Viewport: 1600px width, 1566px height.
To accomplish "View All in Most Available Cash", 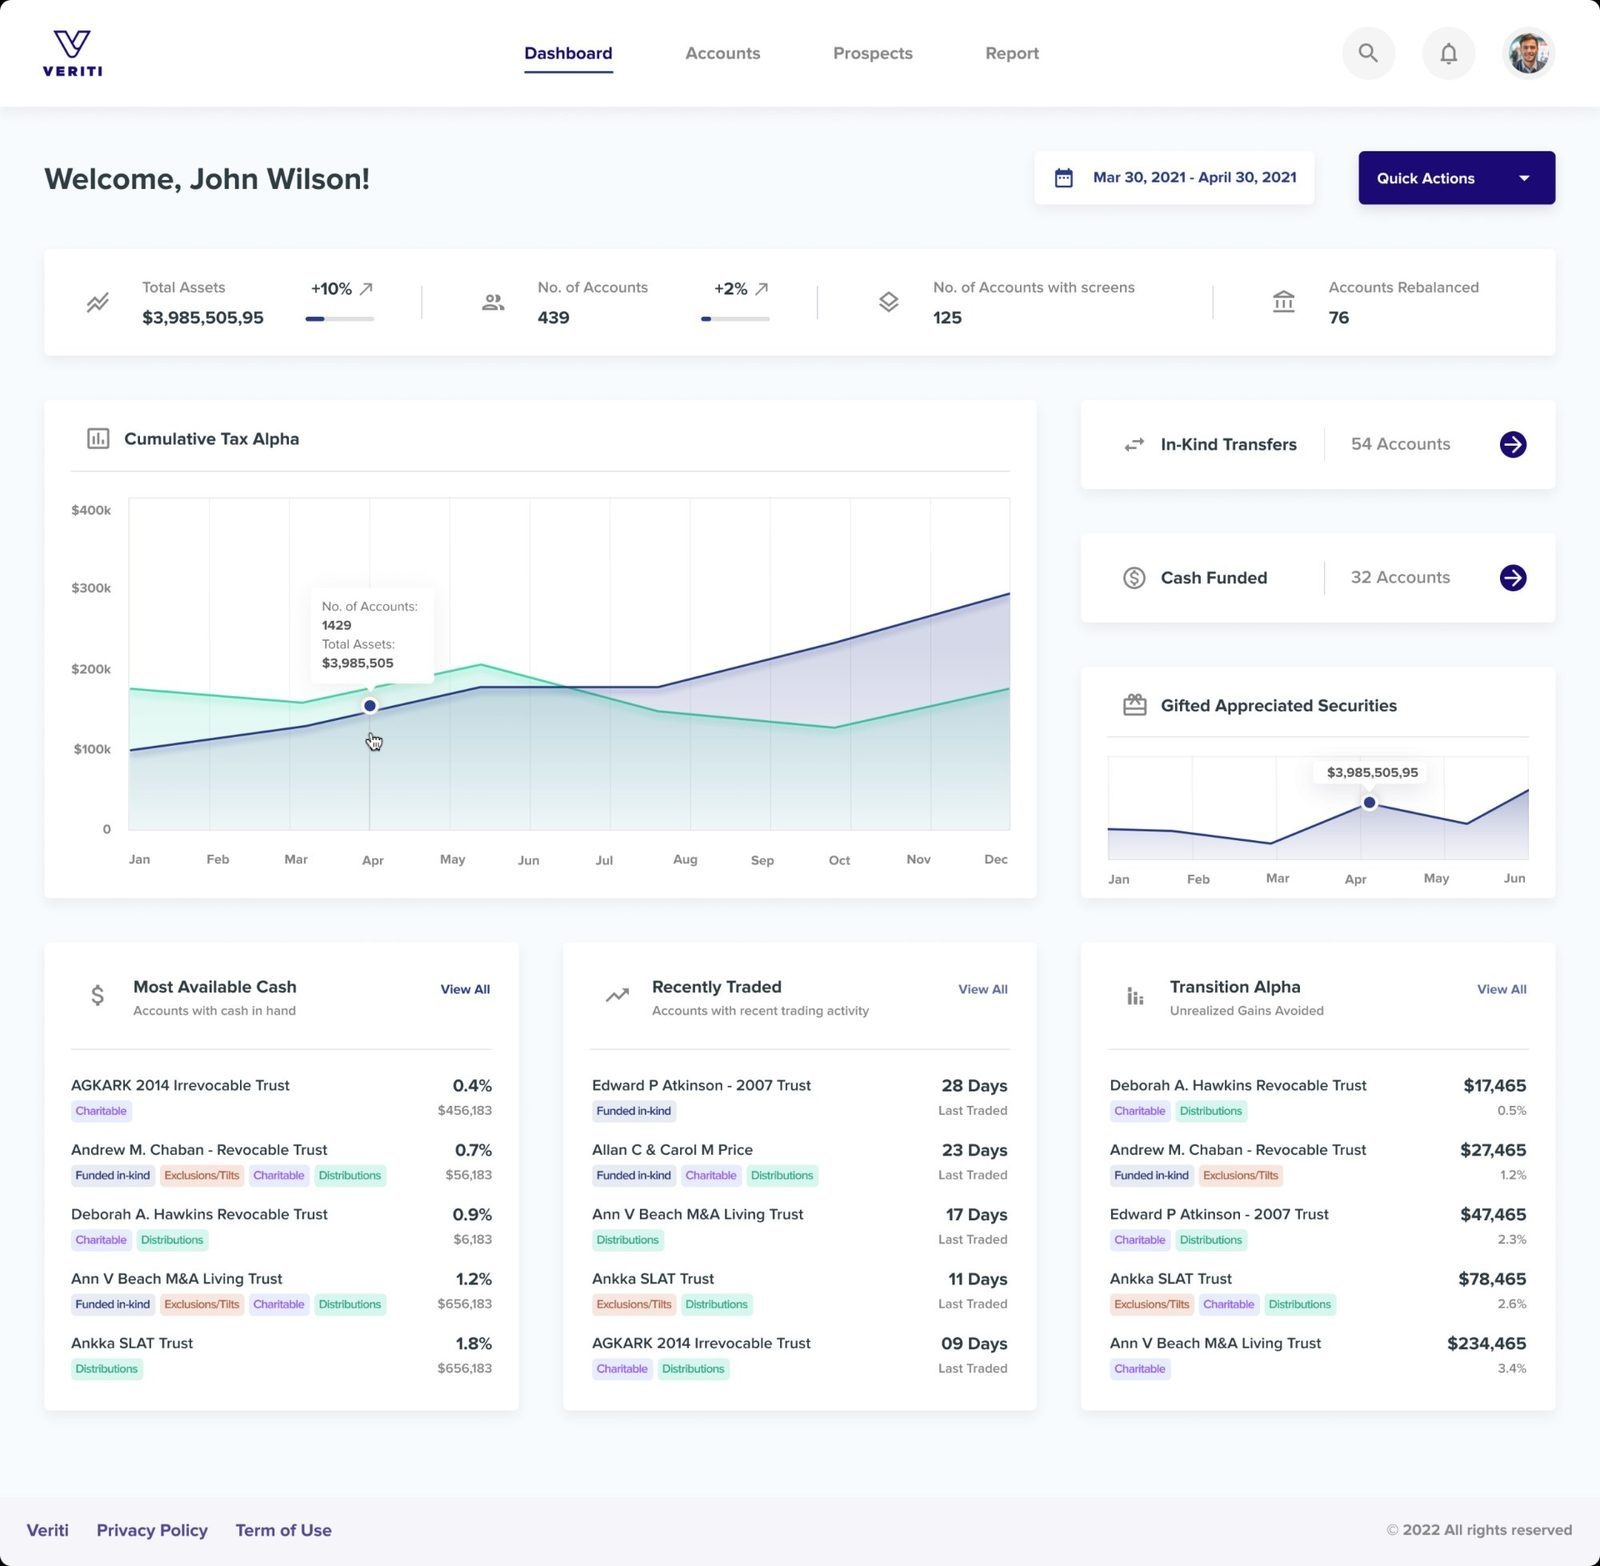I will [464, 989].
